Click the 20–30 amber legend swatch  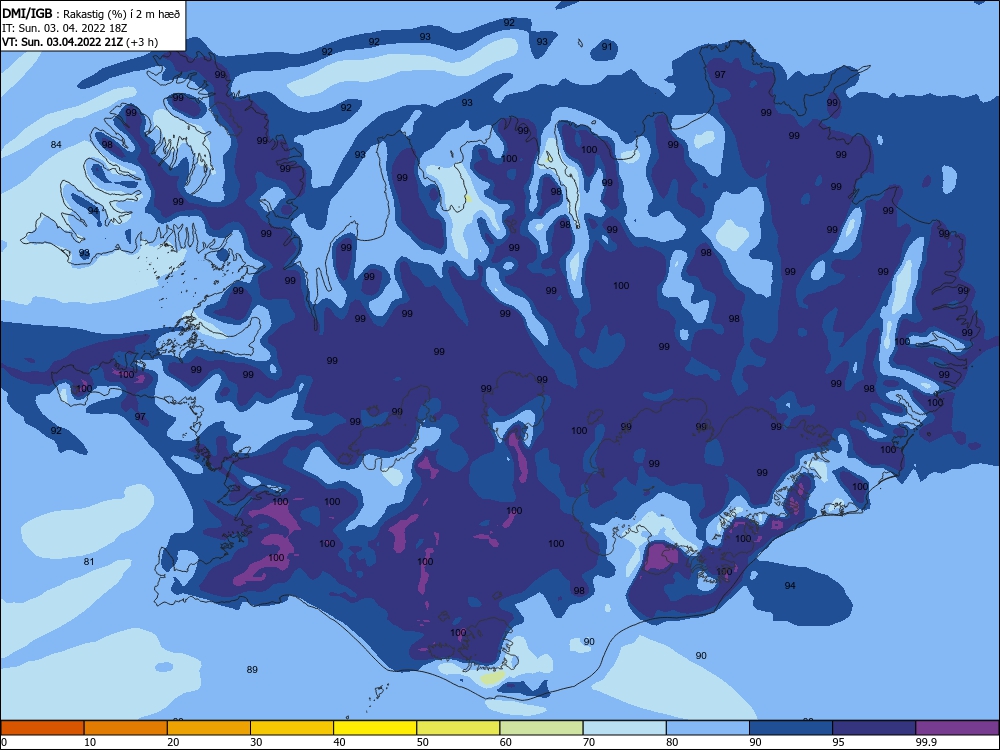[209, 728]
